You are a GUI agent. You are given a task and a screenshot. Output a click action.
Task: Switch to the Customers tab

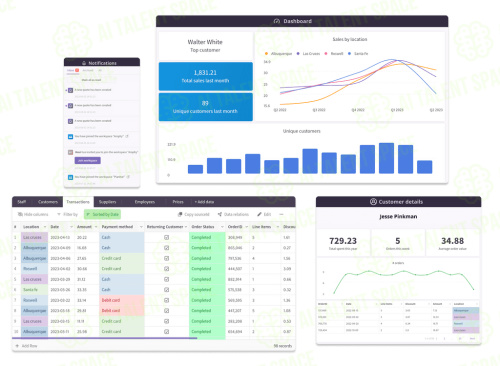point(48,202)
